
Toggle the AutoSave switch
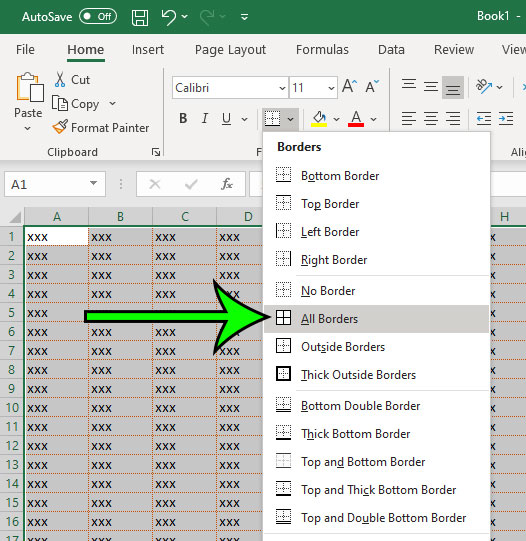[x=98, y=17]
